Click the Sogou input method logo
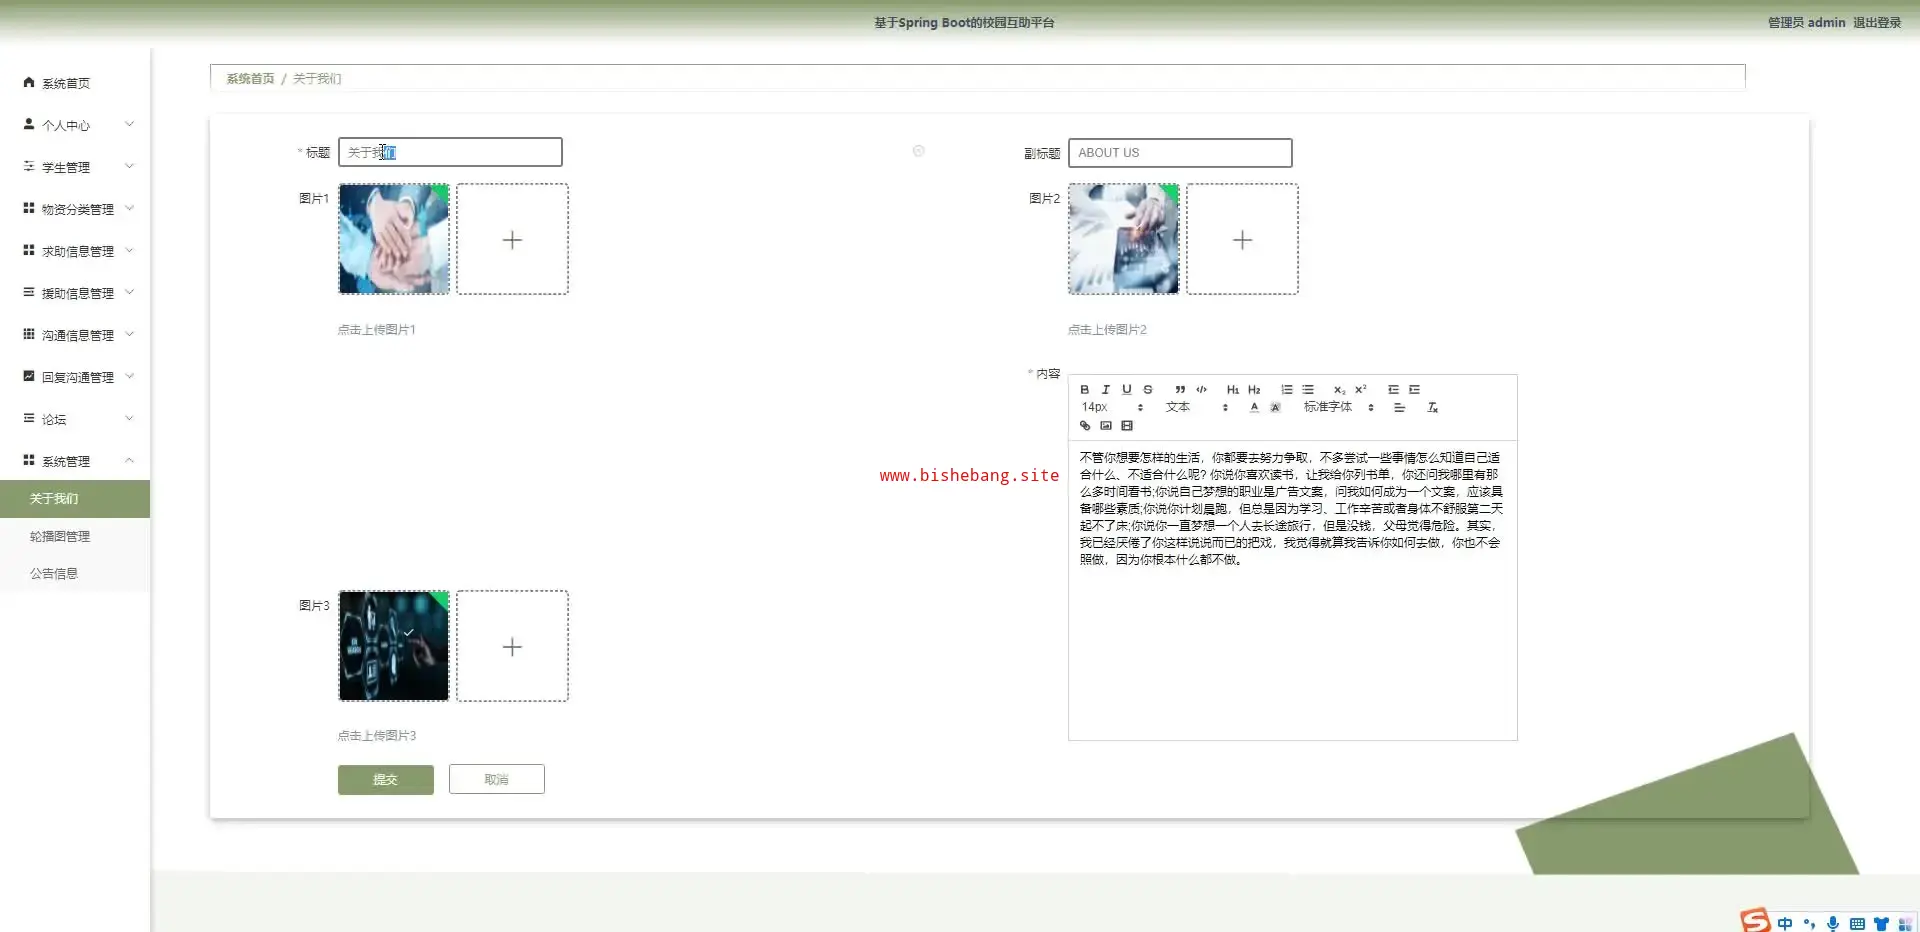Image resolution: width=1920 pixels, height=932 pixels. 1755,920
